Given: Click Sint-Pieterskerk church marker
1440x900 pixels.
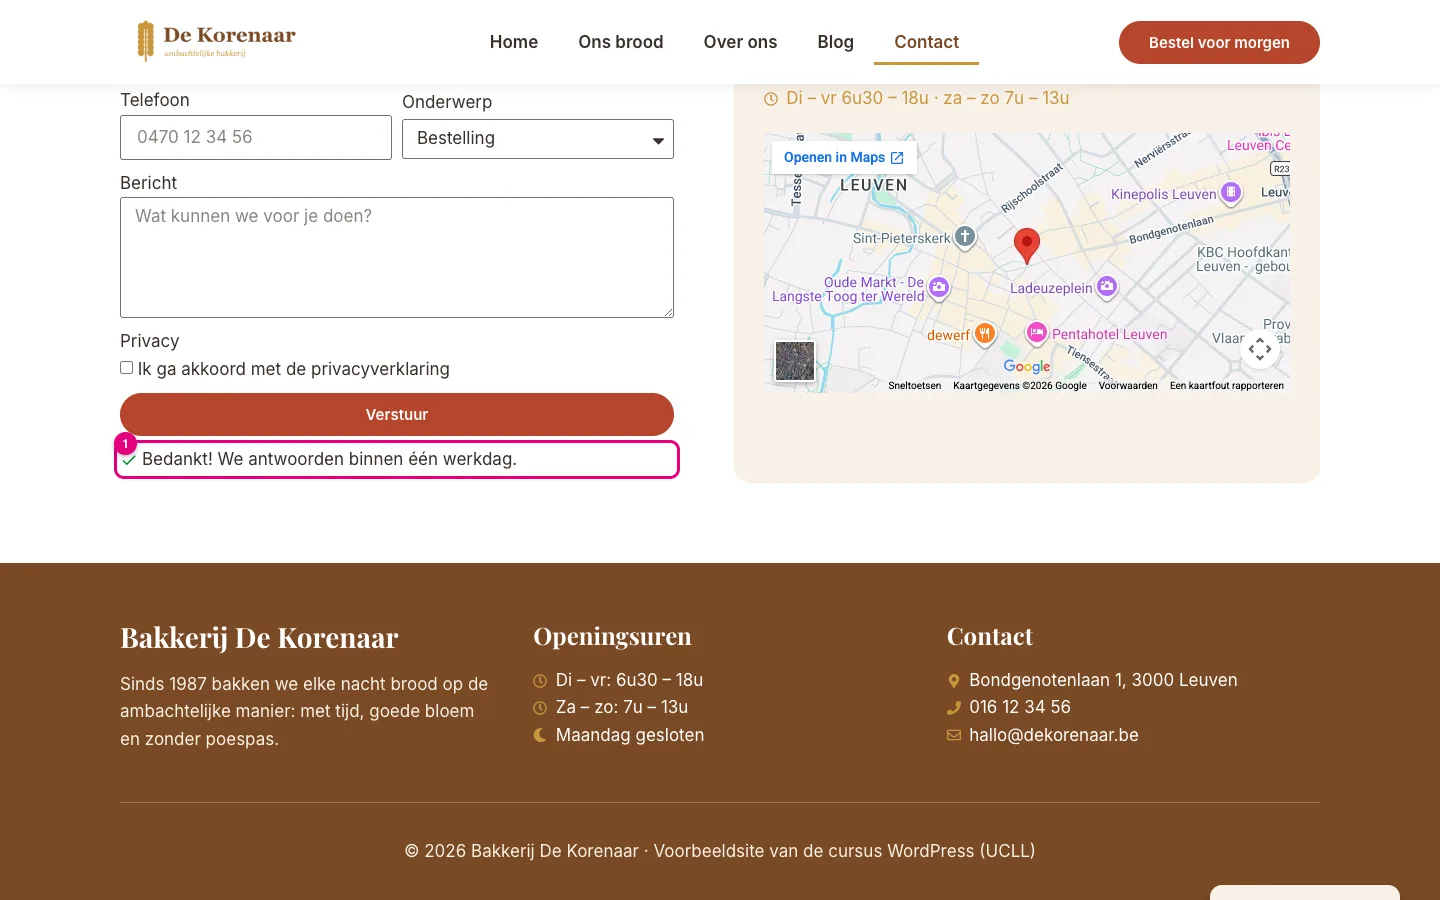Looking at the screenshot, I should click(965, 237).
